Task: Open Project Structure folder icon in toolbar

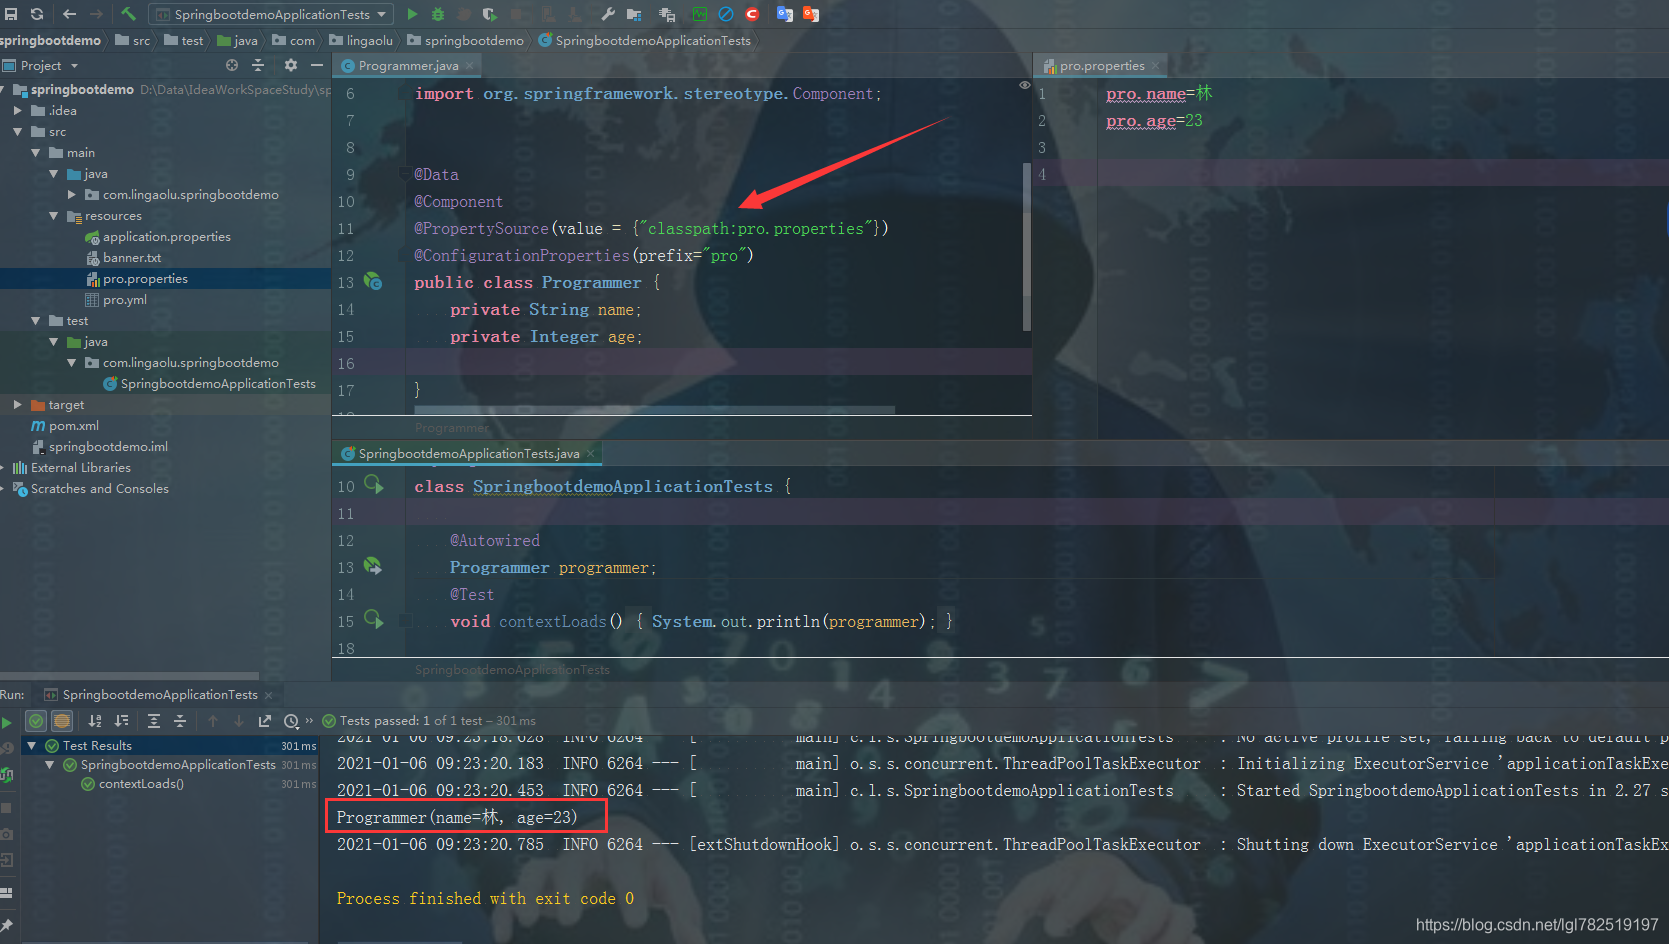Action: click(634, 14)
